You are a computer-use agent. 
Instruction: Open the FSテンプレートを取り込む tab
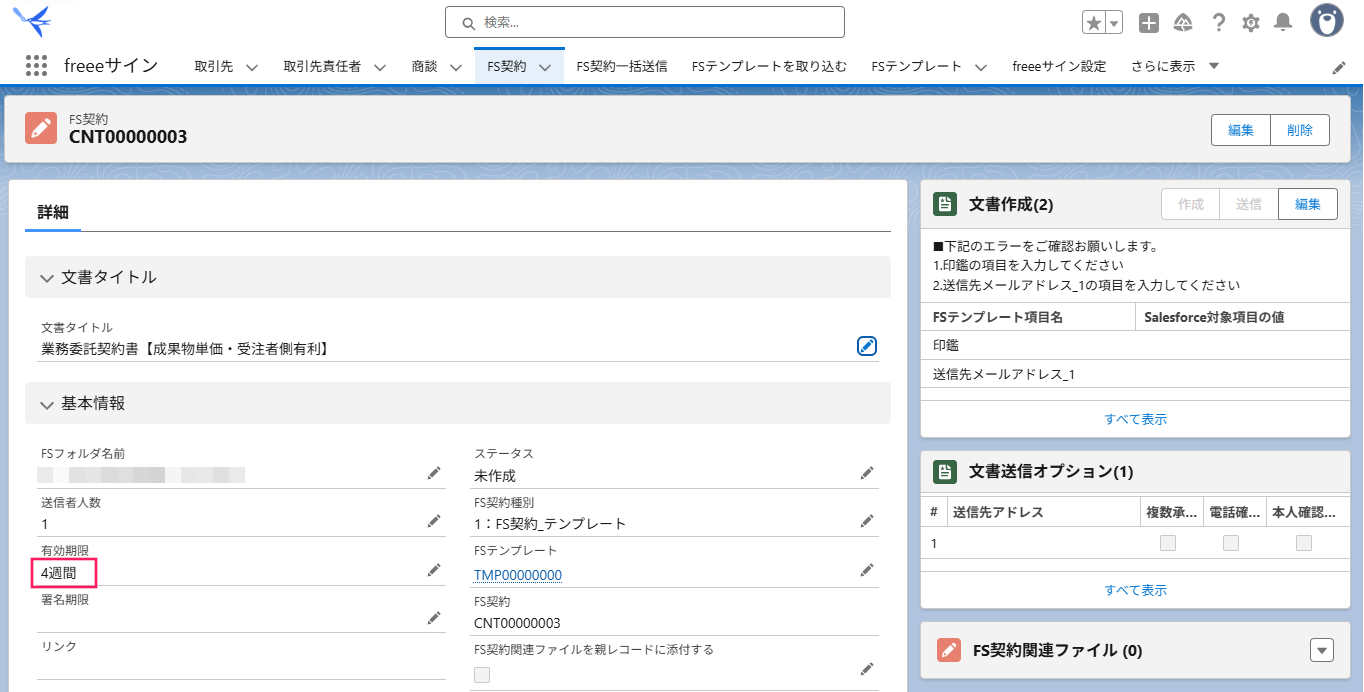769,66
